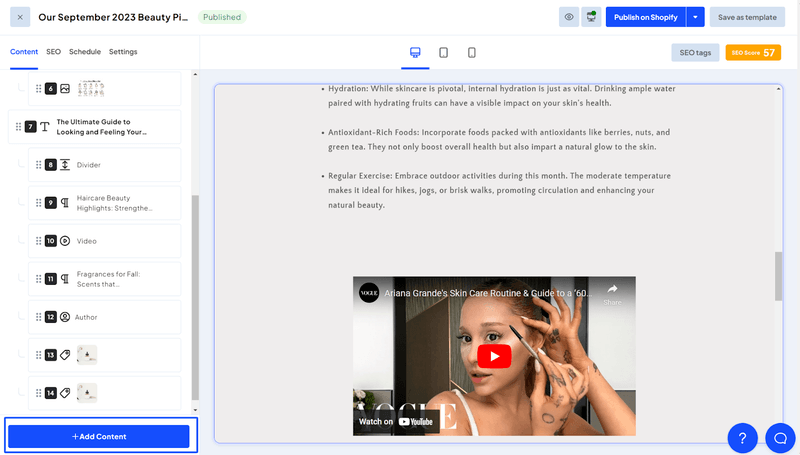This screenshot has height=455, width=800.
Task: Open the Publish on Shopify dropdown arrow
Action: pyautogui.click(x=695, y=17)
